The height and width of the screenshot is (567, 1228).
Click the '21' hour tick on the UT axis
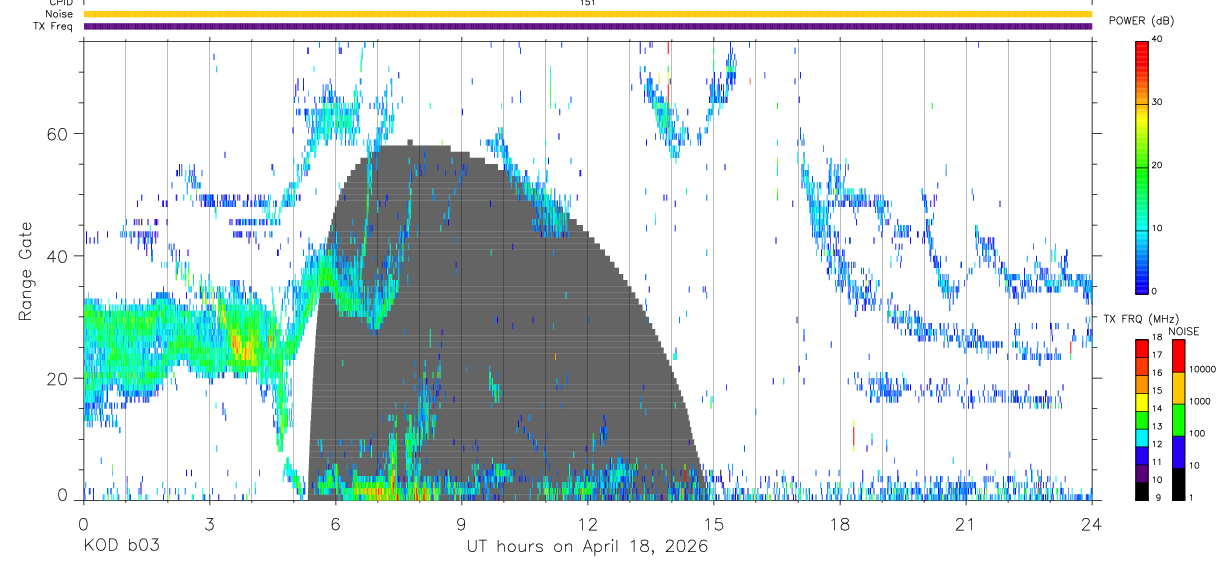point(965,523)
